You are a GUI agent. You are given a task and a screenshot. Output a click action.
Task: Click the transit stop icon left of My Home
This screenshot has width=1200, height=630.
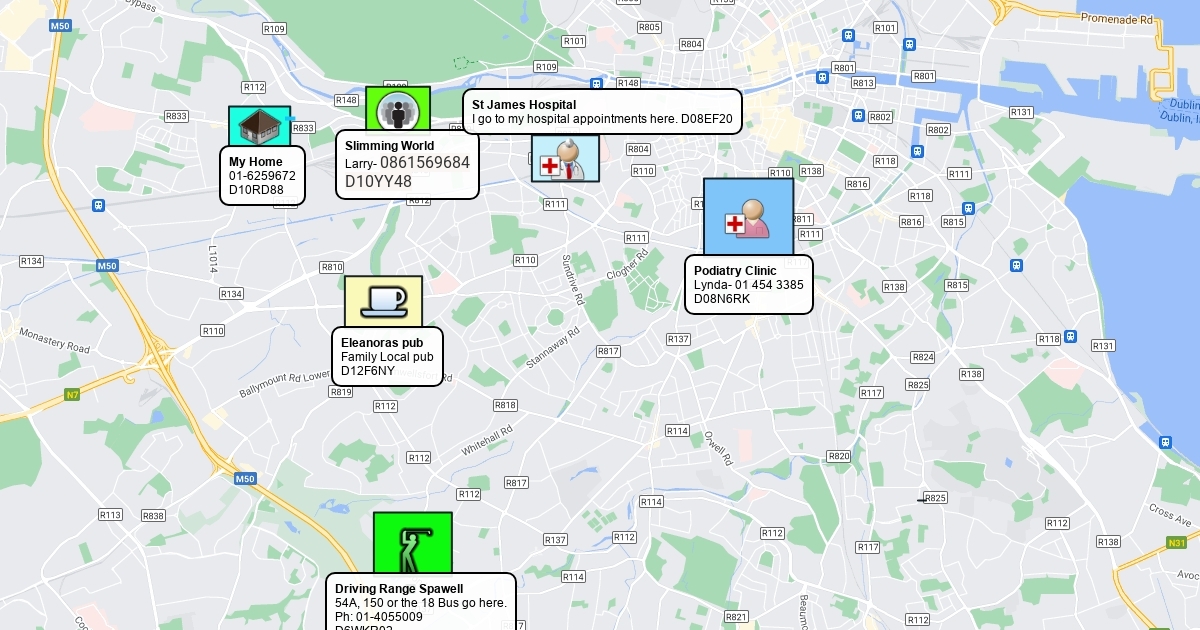(98, 205)
